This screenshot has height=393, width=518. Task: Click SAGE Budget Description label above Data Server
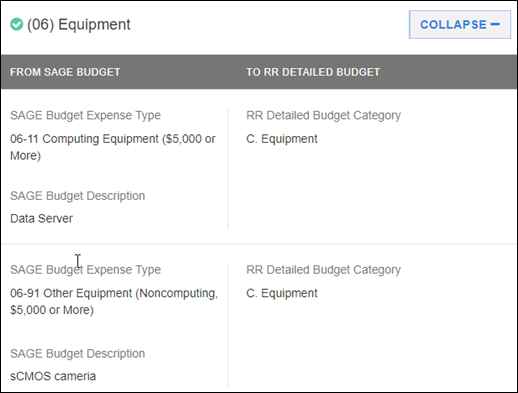(x=77, y=196)
